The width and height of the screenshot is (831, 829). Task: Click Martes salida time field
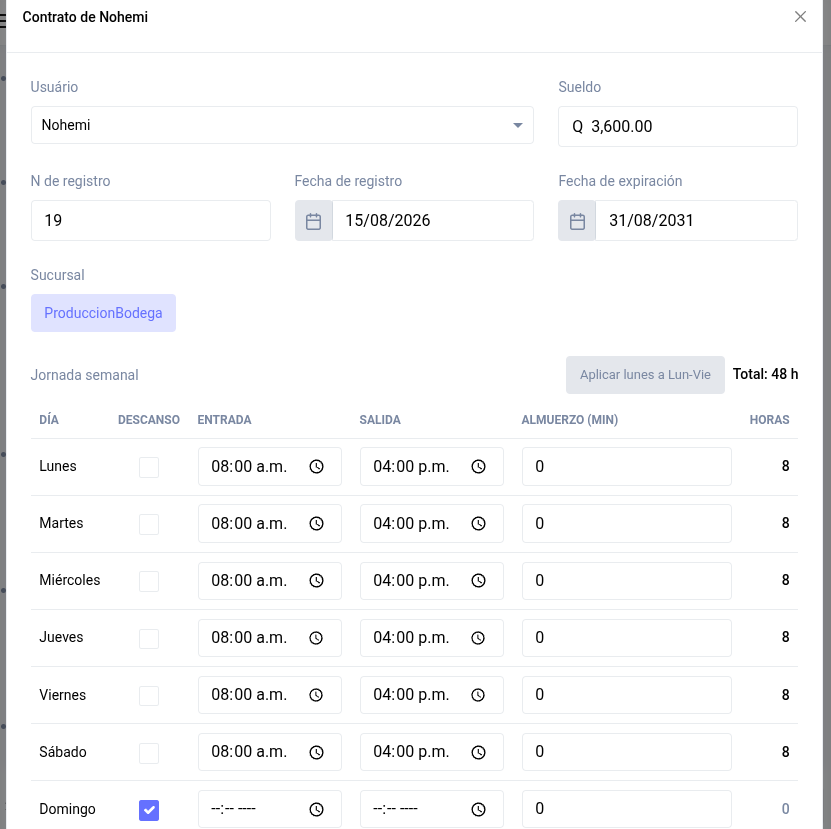[432, 524]
